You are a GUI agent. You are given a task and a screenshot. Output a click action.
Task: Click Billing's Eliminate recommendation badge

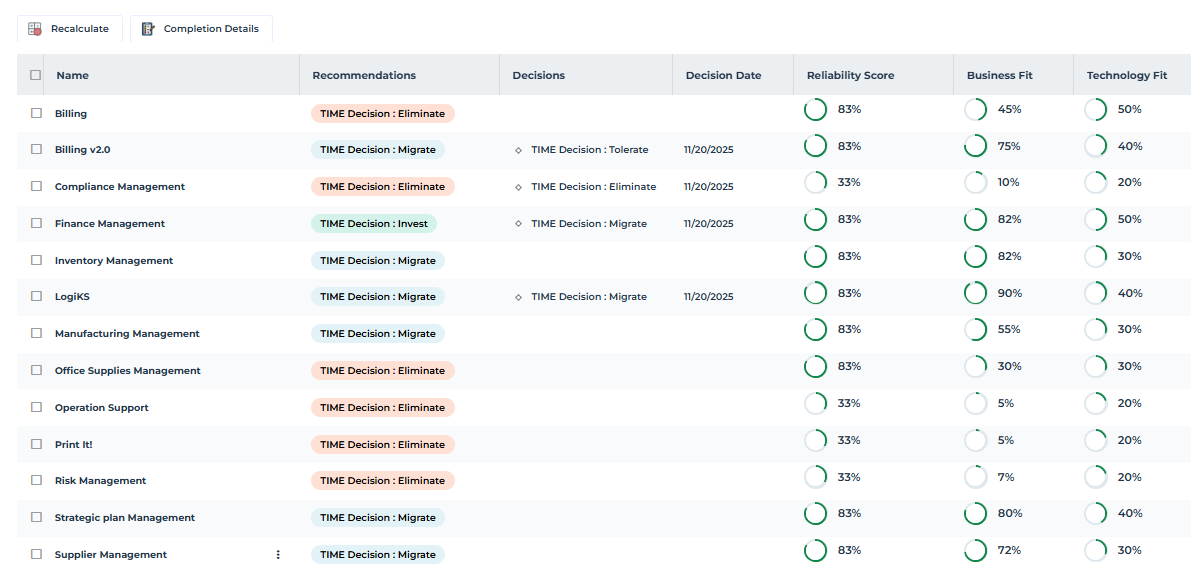pyautogui.click(x=382, y=114)
